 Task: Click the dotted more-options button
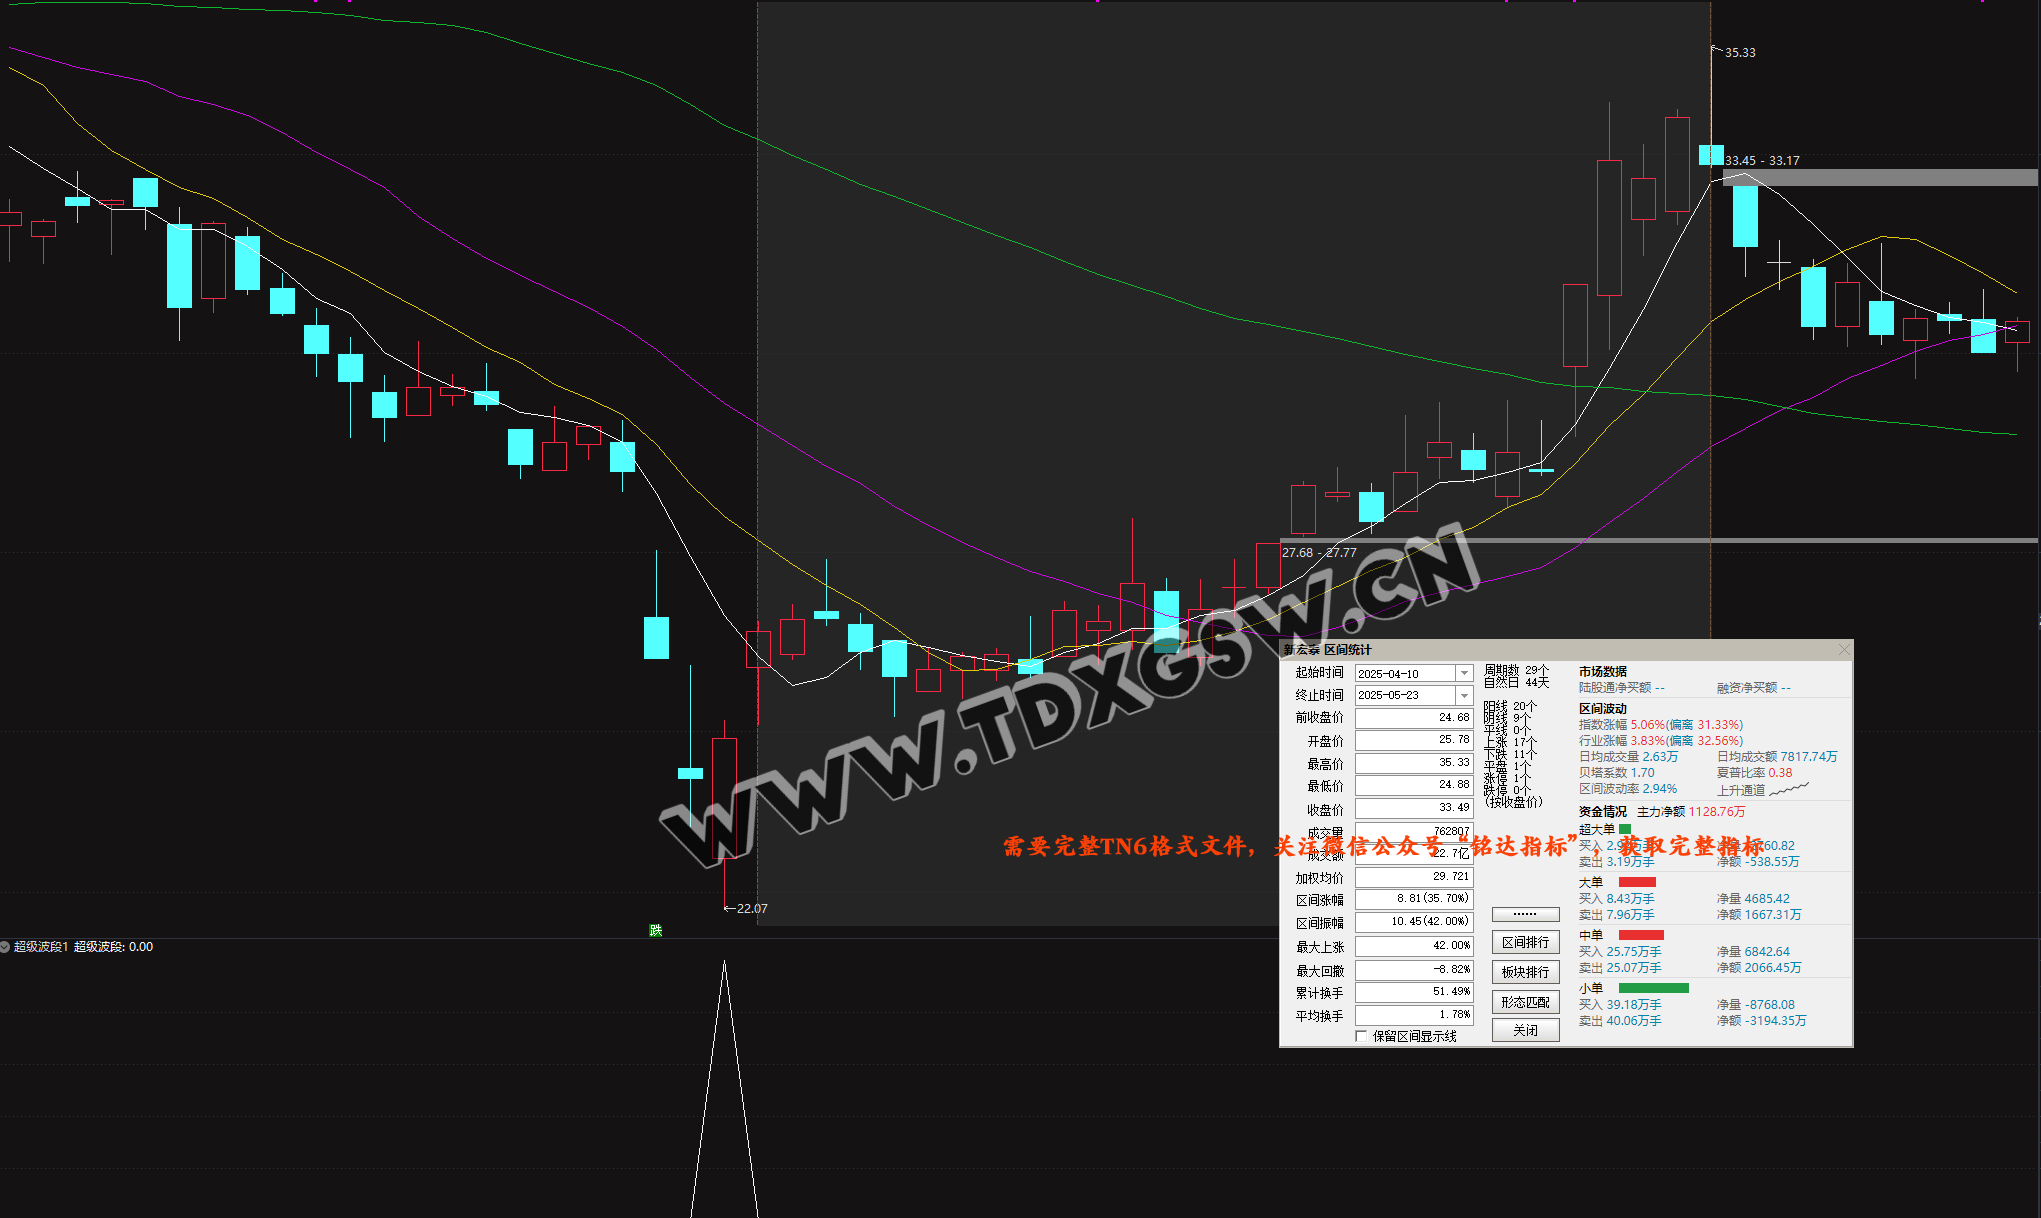[x=1525, y=914]
